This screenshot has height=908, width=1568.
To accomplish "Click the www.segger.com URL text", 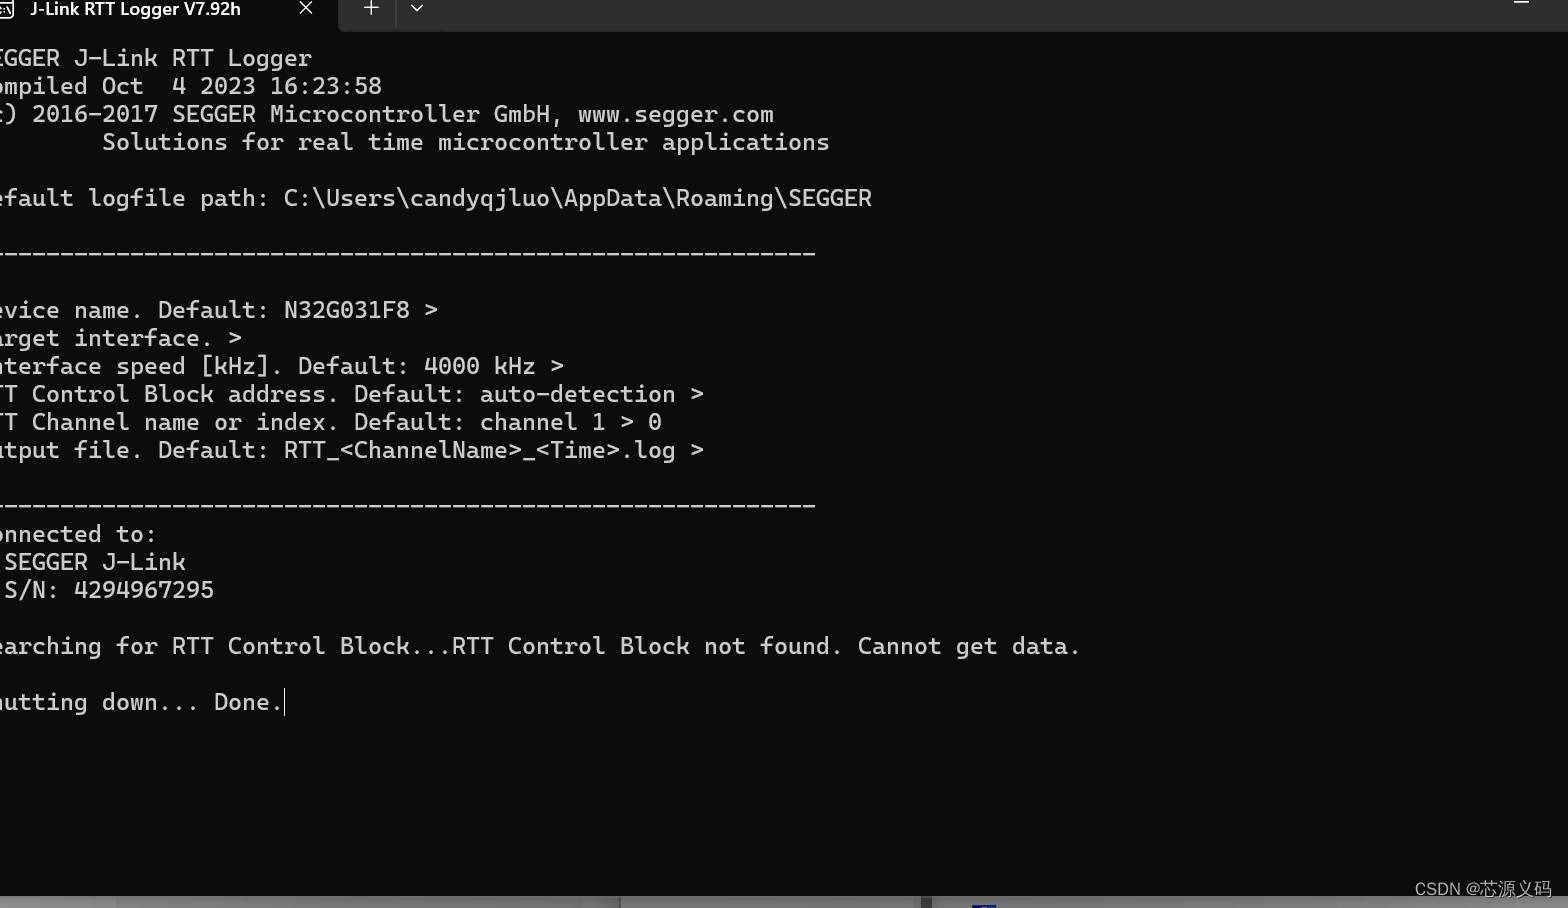I will [x=675, y=114].
